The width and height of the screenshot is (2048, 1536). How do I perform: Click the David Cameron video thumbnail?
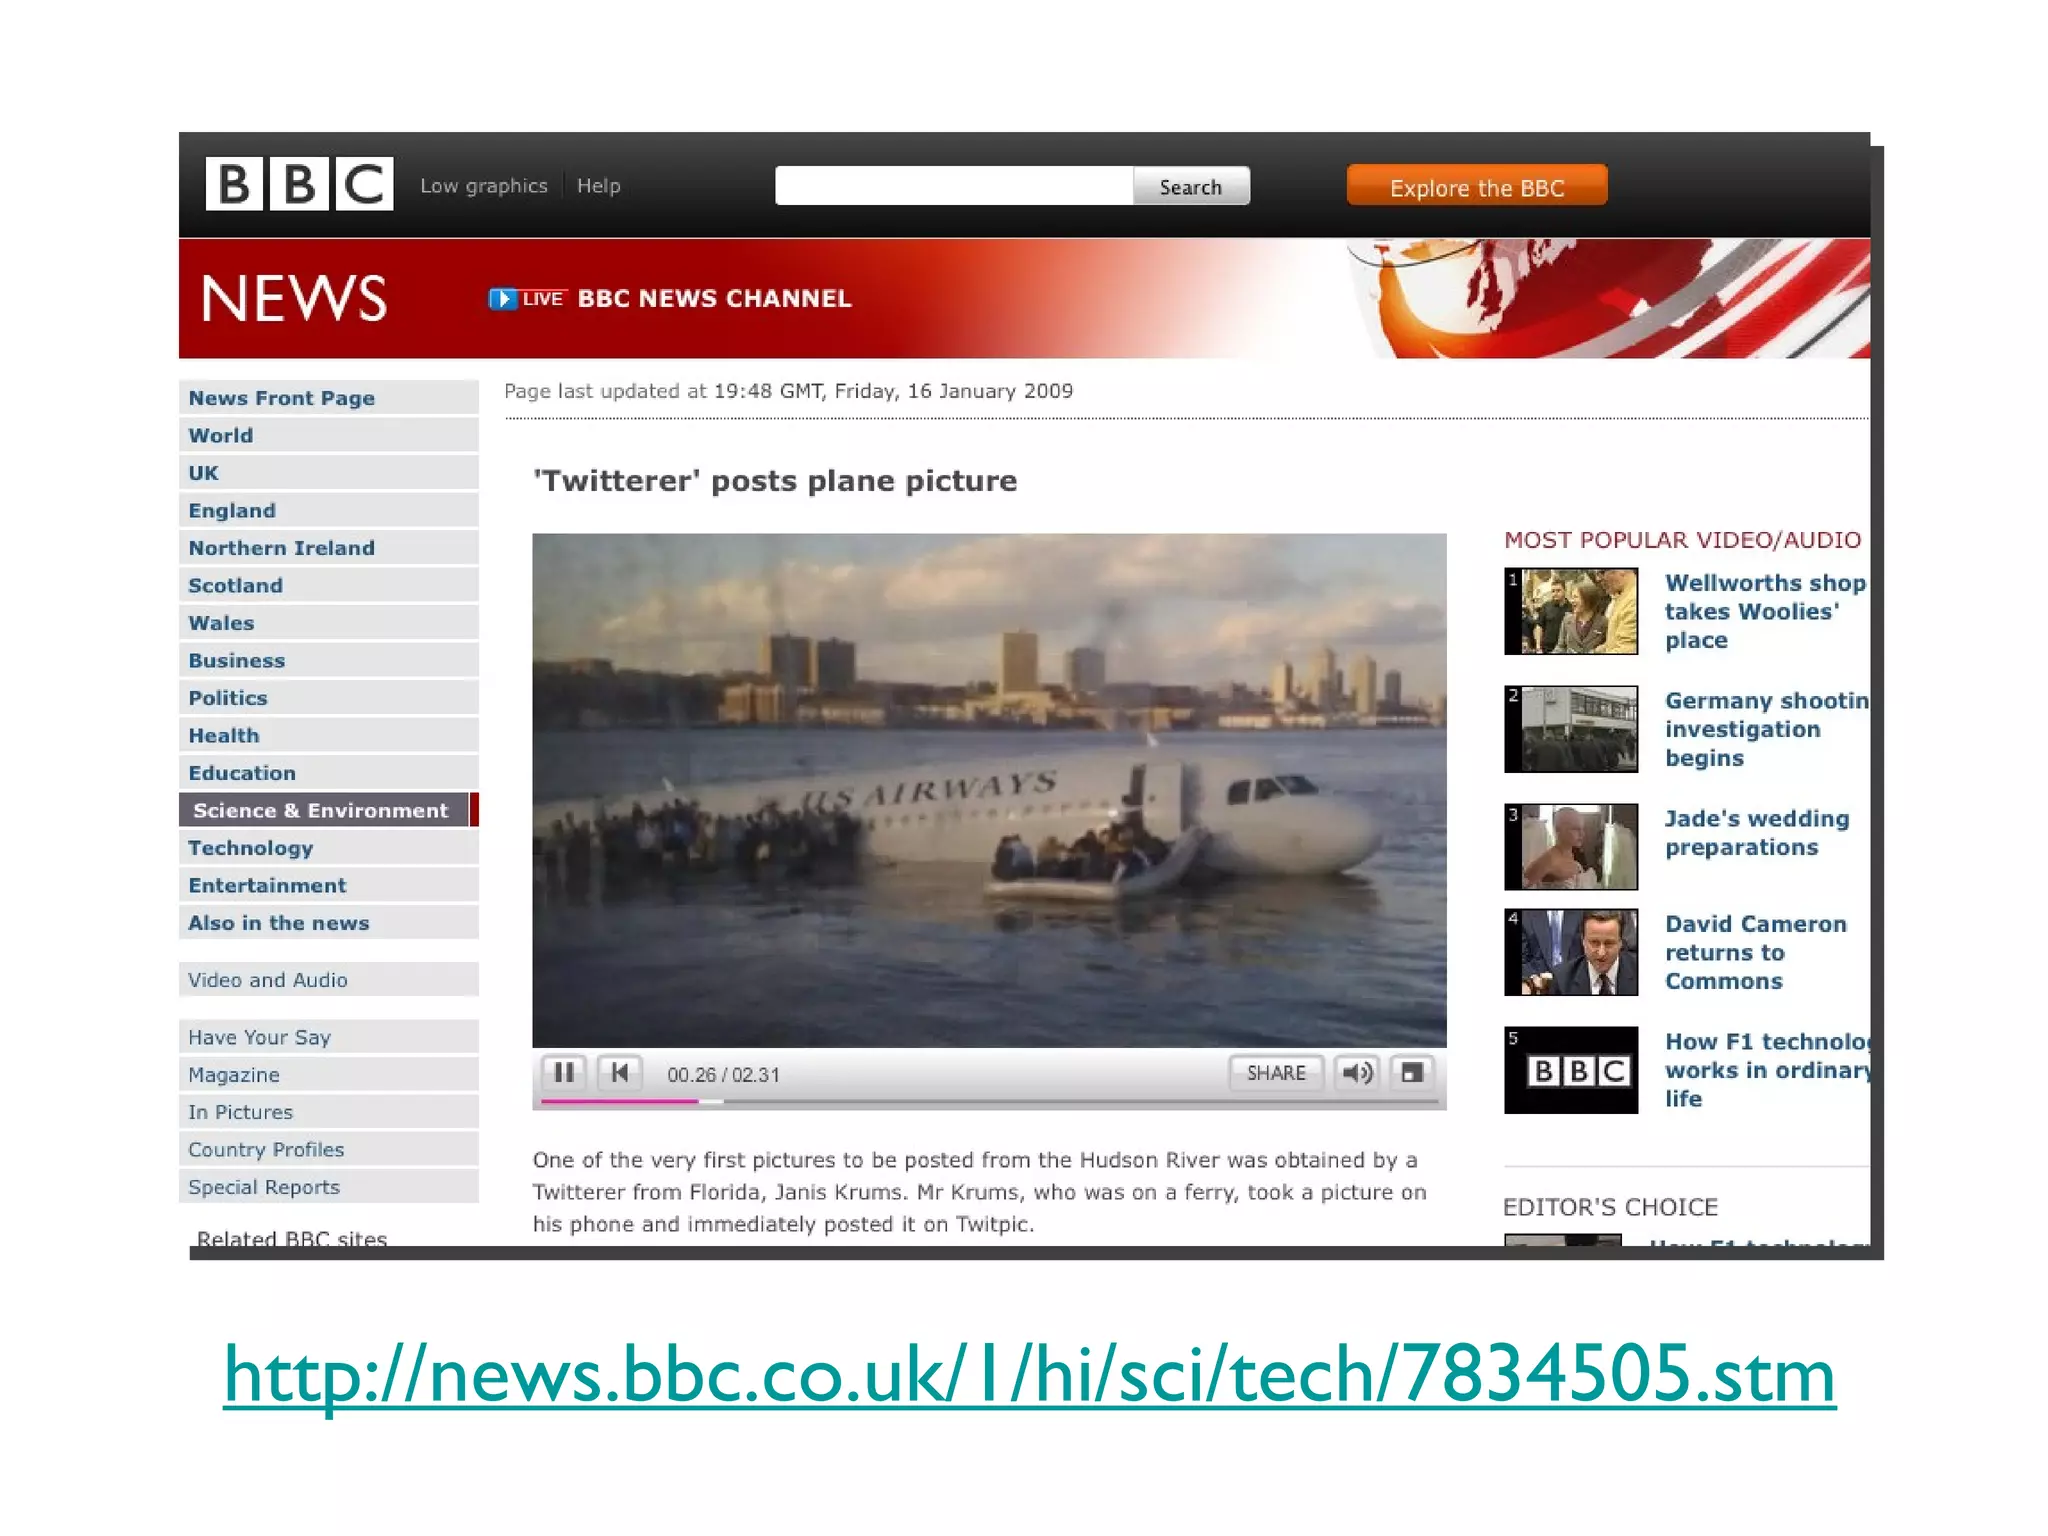(x=1571, y=952)
